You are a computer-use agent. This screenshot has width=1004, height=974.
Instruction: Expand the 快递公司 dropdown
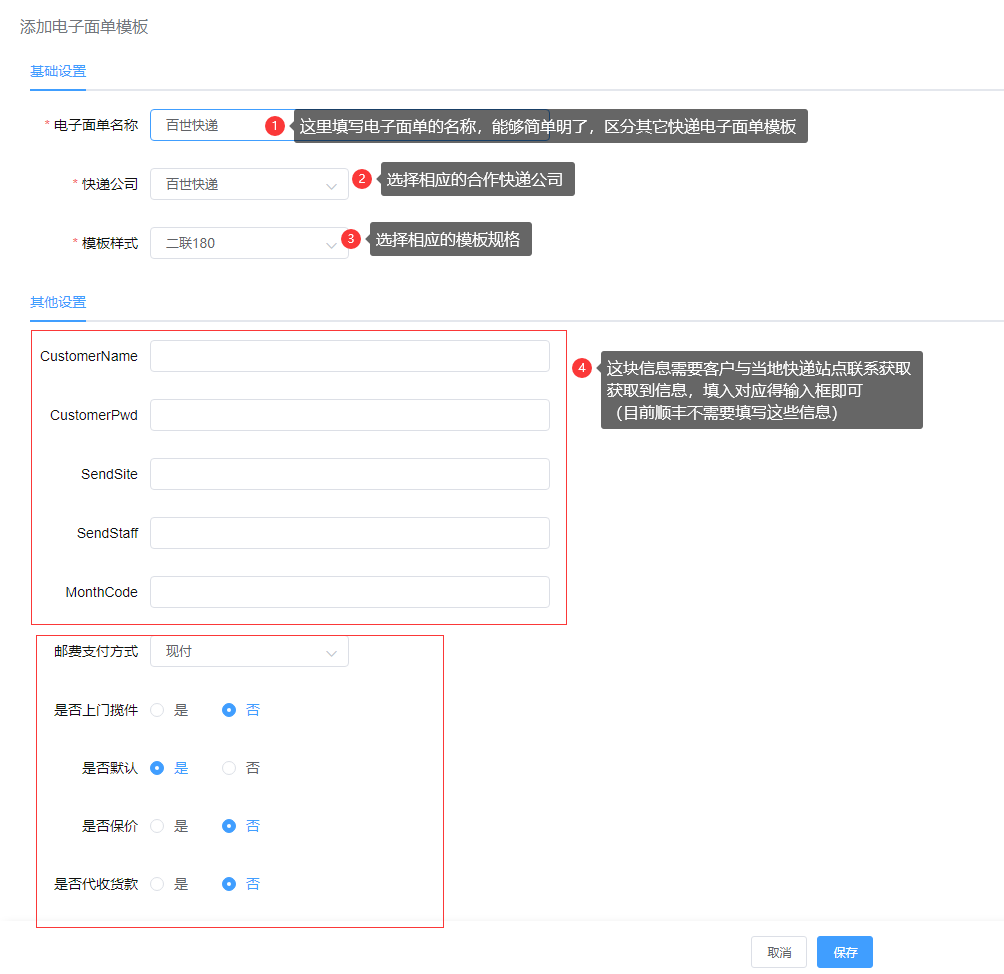coord(249,185)
